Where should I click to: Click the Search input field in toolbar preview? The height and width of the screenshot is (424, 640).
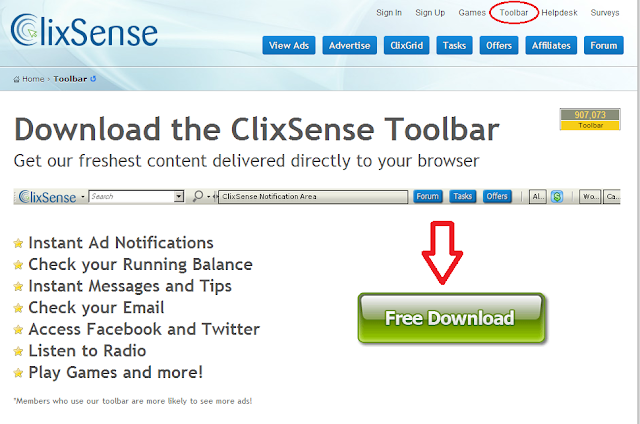(x=131, y=197)
